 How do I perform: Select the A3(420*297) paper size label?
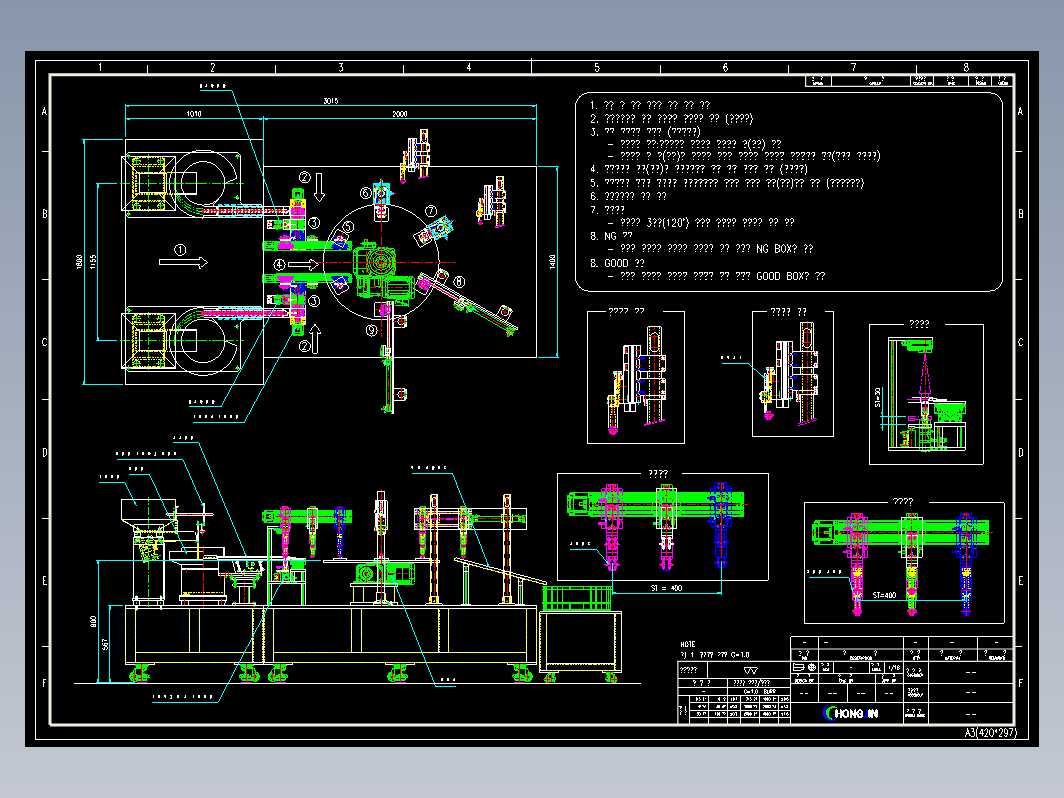coord(991,732)
